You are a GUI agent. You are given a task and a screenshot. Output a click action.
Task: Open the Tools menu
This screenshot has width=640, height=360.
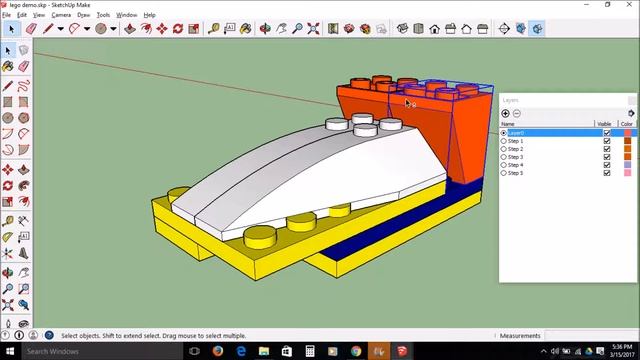tap(103, 15)
